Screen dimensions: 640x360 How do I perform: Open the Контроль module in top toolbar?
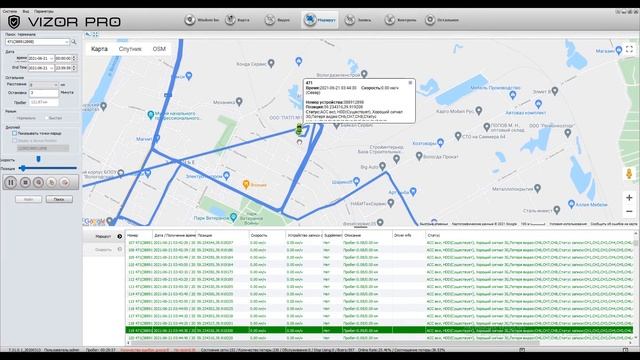pos(400,20)
